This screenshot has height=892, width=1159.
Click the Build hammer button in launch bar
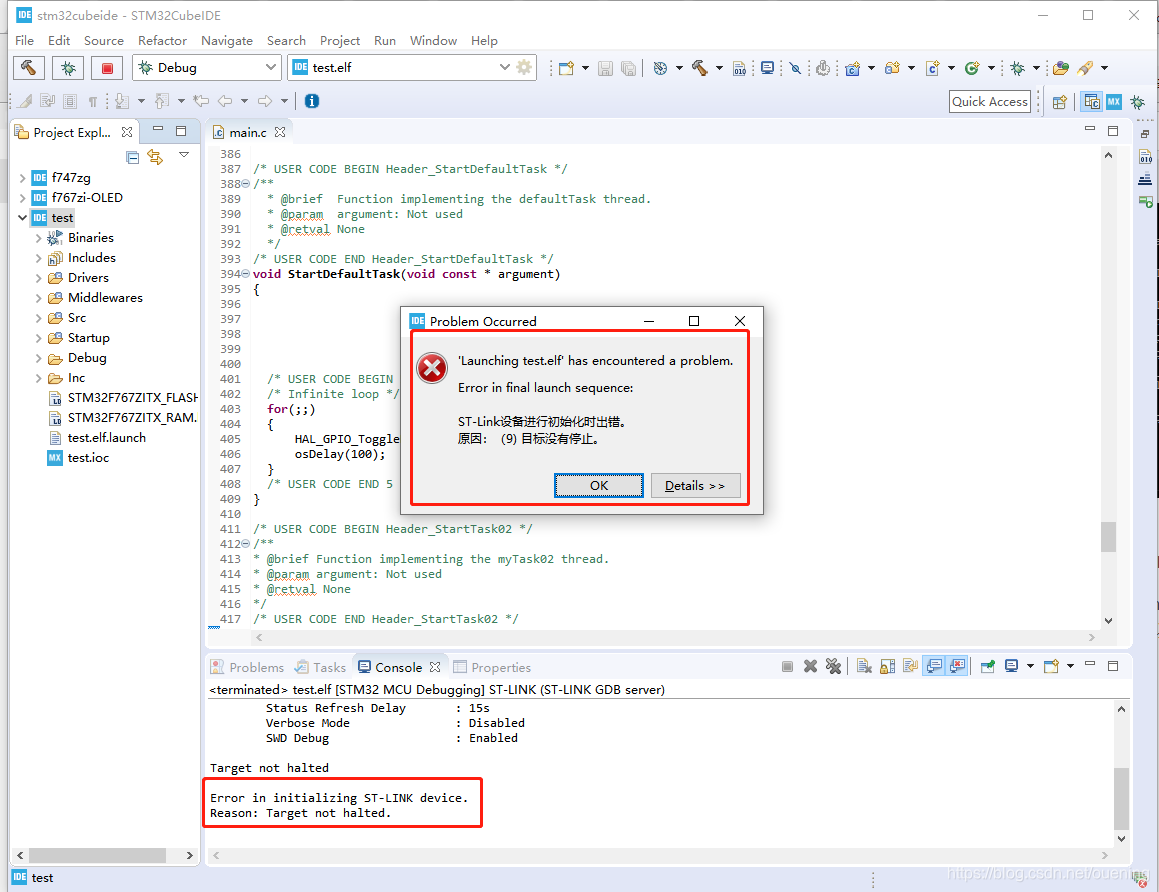[x=29, y=68]
